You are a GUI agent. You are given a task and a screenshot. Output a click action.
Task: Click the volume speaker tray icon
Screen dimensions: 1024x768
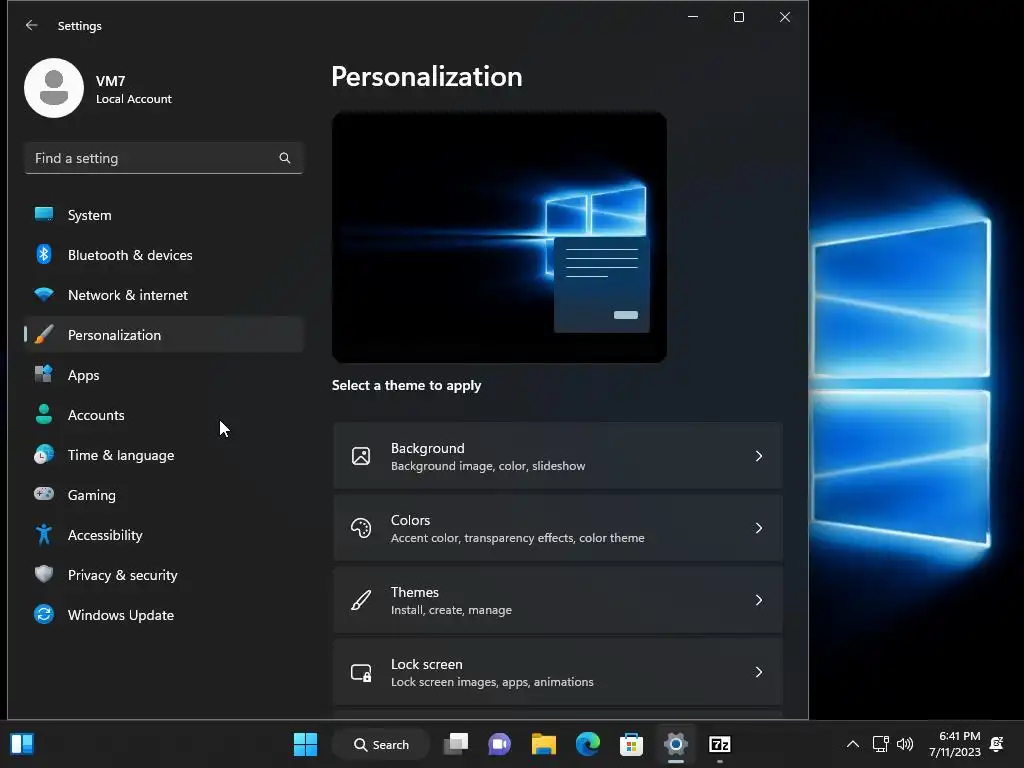point(904,744)
